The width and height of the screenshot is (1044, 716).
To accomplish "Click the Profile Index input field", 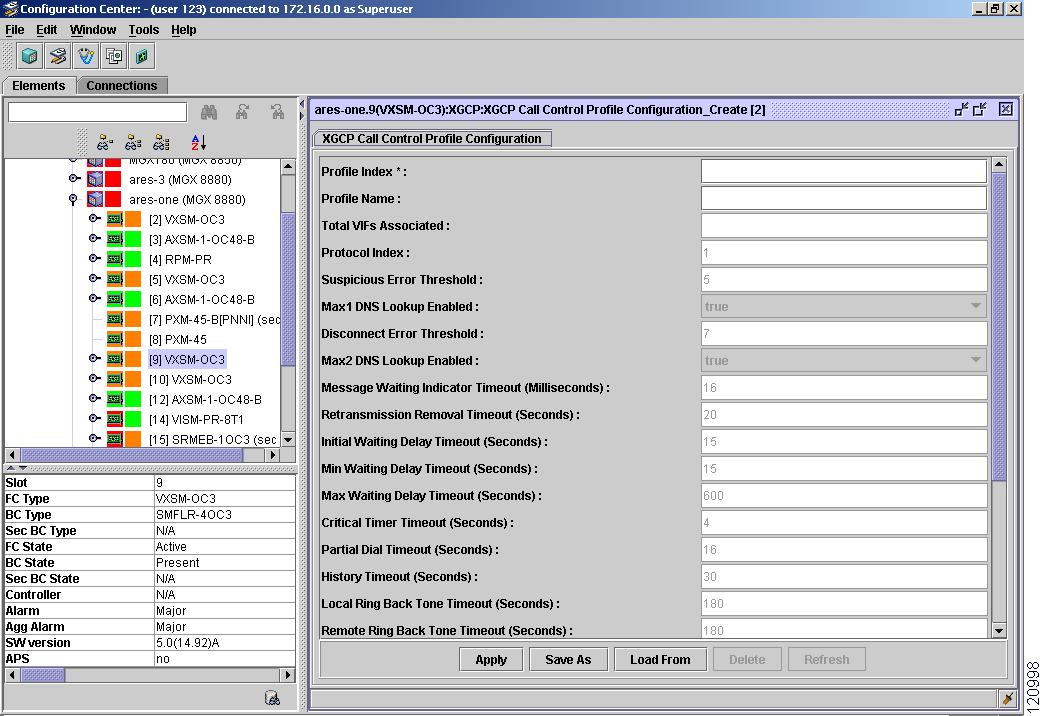I will (844, 171).
